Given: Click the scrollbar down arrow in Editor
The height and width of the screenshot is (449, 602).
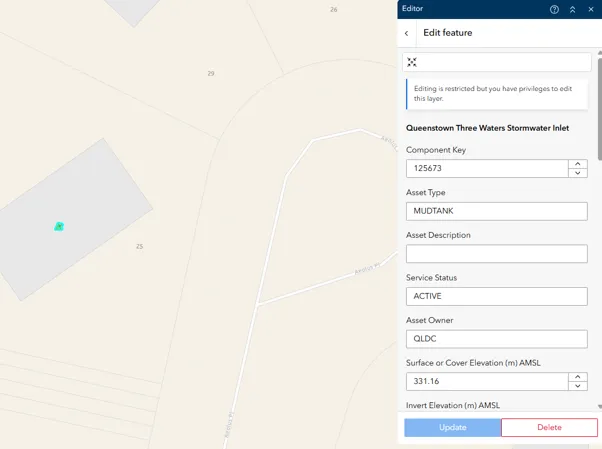Looking at the screenshot, I should pyautogui.click(x=600, y=407).
